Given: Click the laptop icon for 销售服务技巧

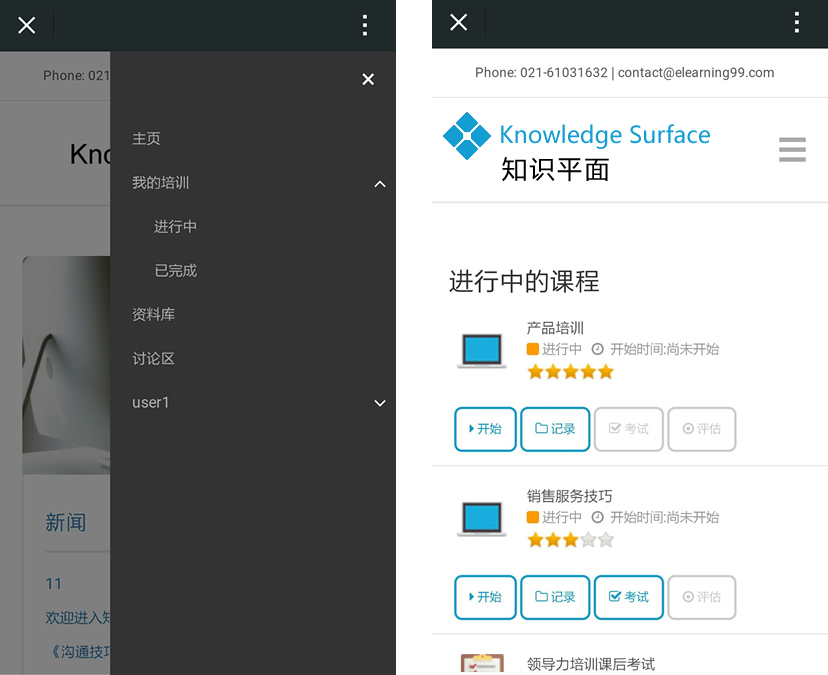Looking at the screenshot, I should [481, 518].
